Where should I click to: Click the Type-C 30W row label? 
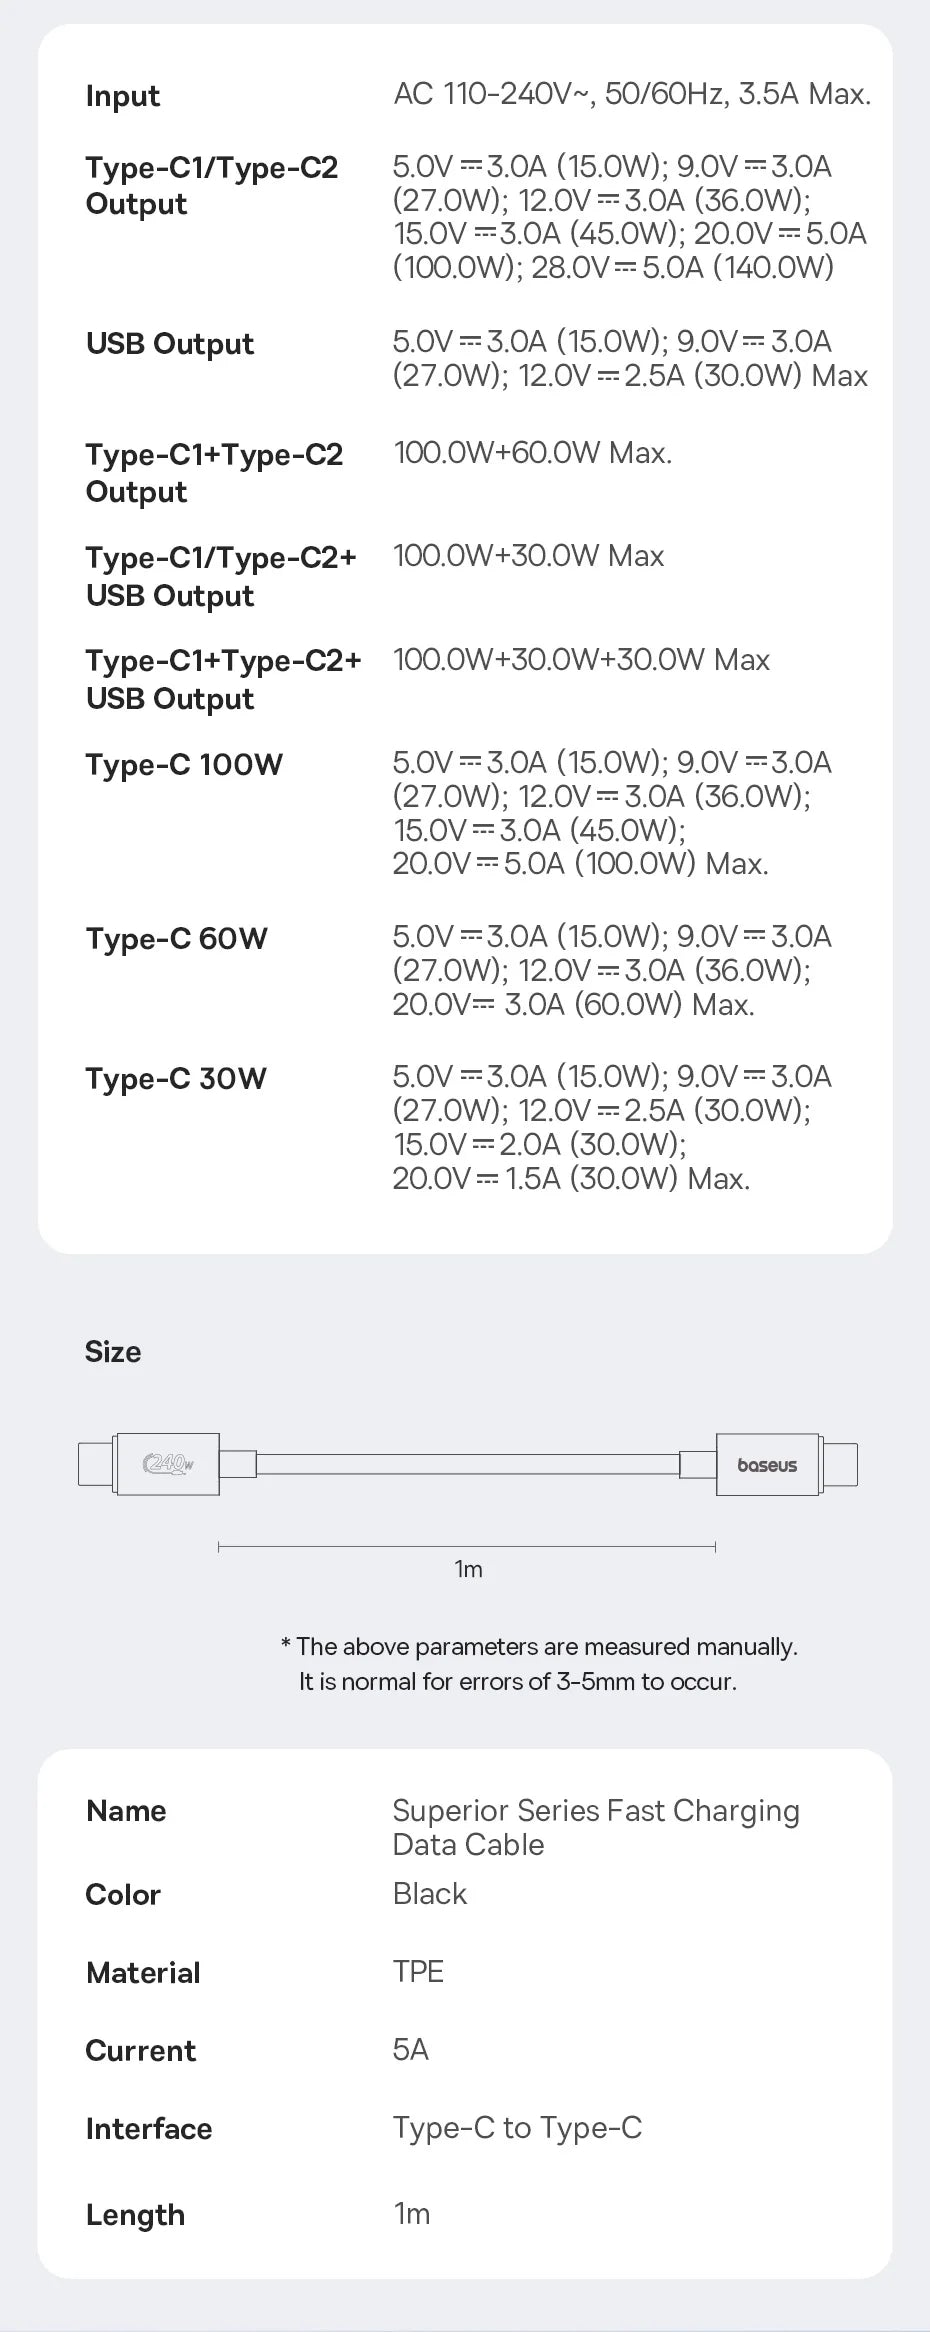176,1079
